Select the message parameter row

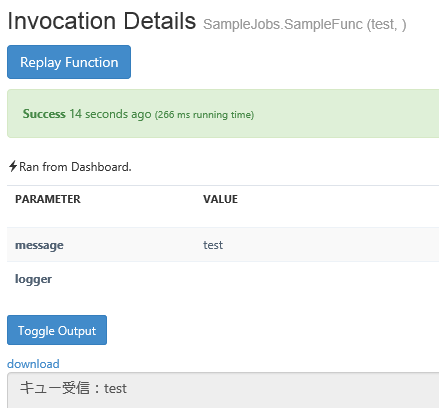tap(223, 245)
